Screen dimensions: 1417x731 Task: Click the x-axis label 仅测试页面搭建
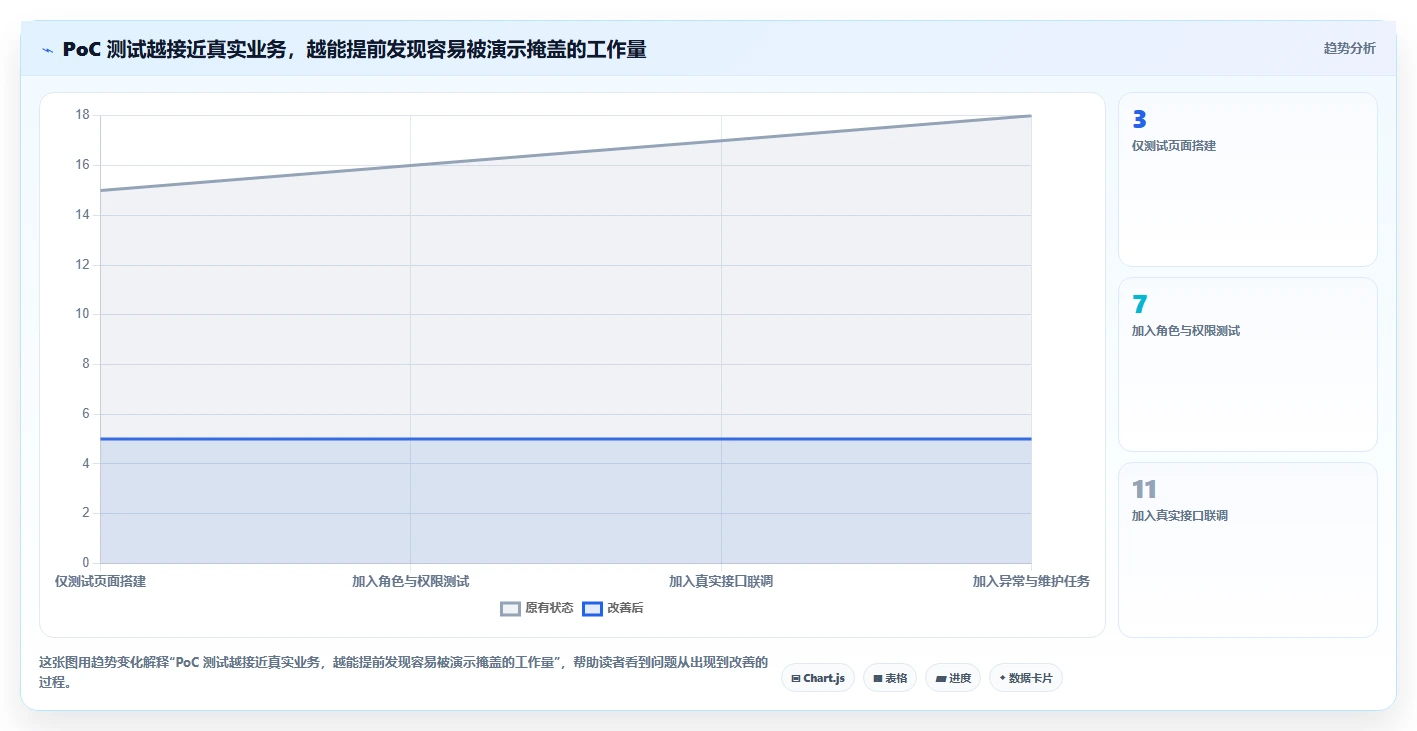click(101, 581)
